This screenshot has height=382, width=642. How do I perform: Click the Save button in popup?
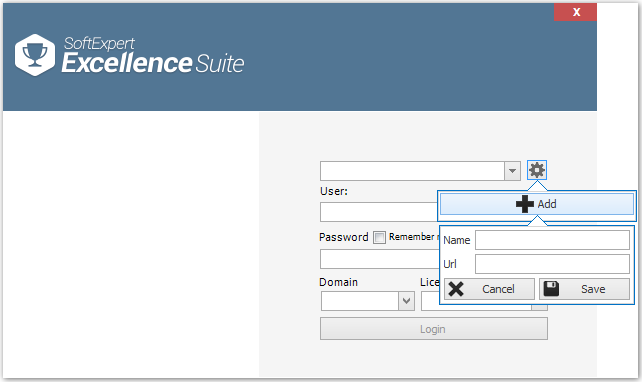[584, 289]
